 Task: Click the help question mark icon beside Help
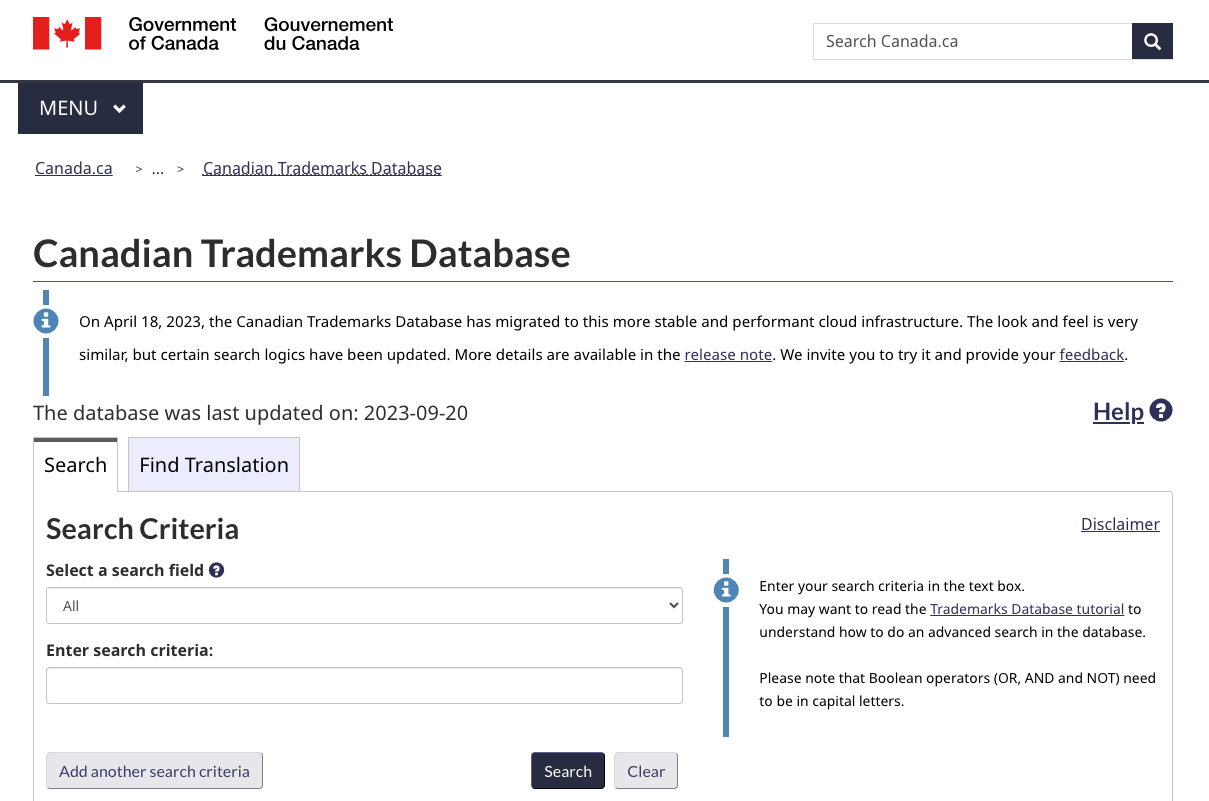click(1160, 410)
